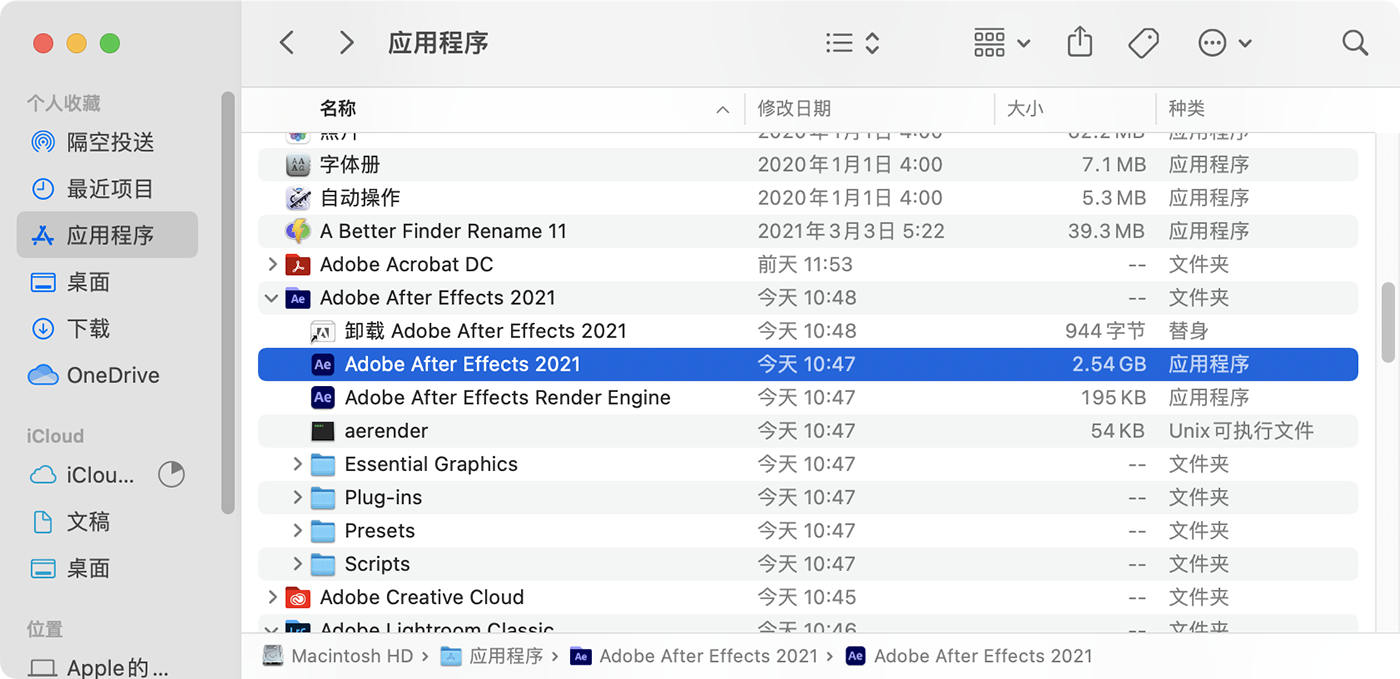Open 桌面 under iCloud in sidebar

click(107, 568)
